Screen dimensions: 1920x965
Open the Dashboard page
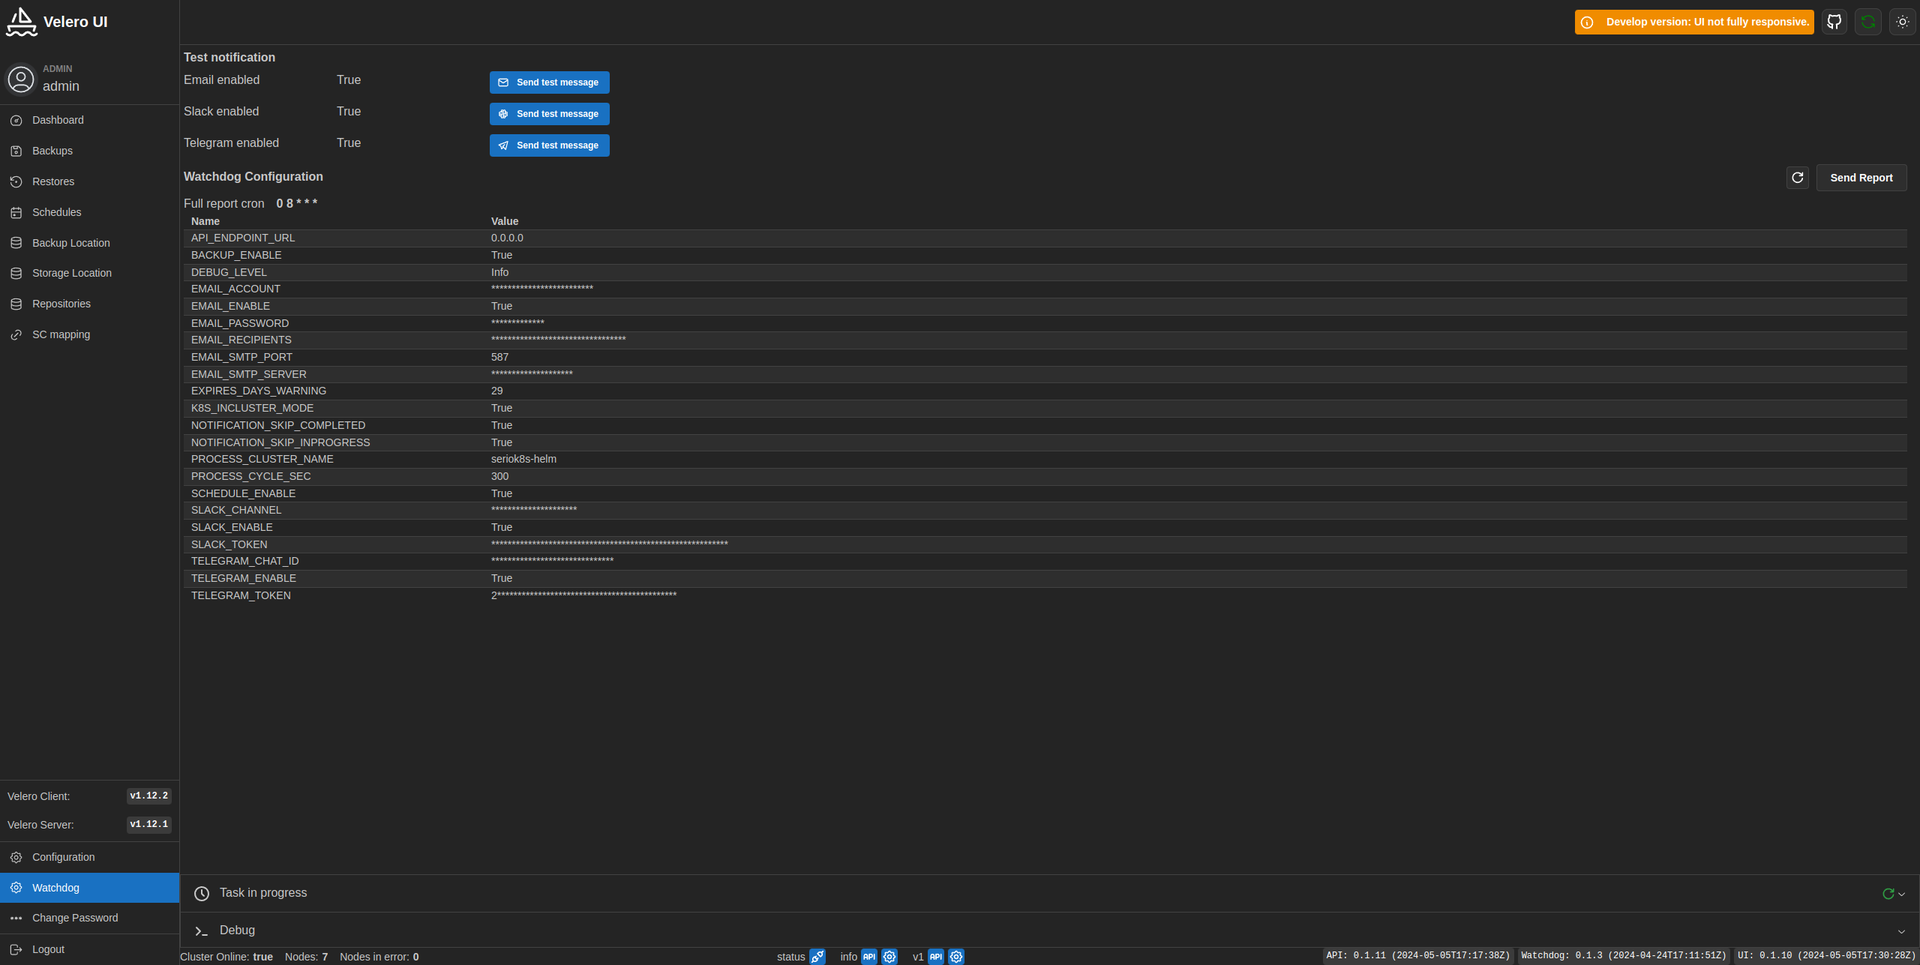click(89, 120)
